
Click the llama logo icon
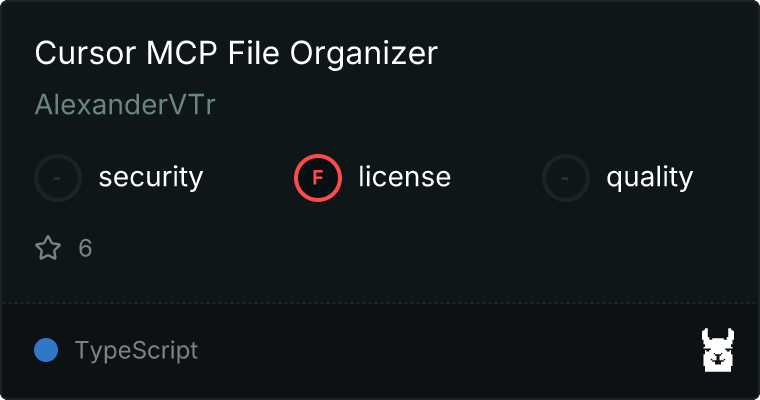pyautogui.click(x=718, y=350)
